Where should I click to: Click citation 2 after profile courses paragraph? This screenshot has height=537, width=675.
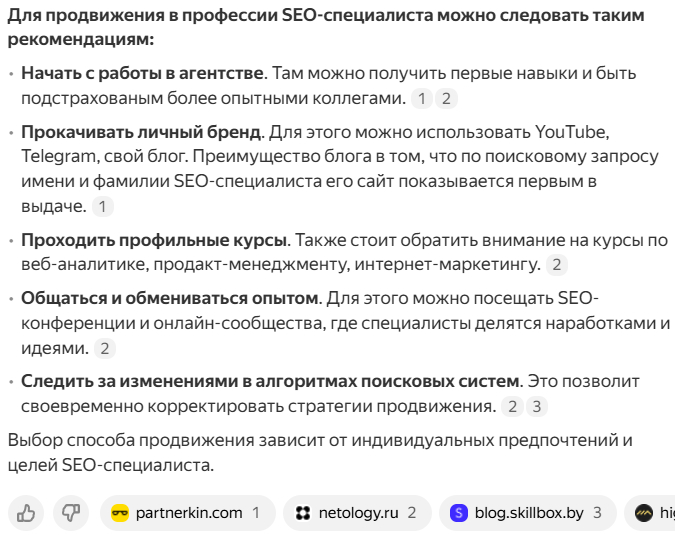coord(556,265)
